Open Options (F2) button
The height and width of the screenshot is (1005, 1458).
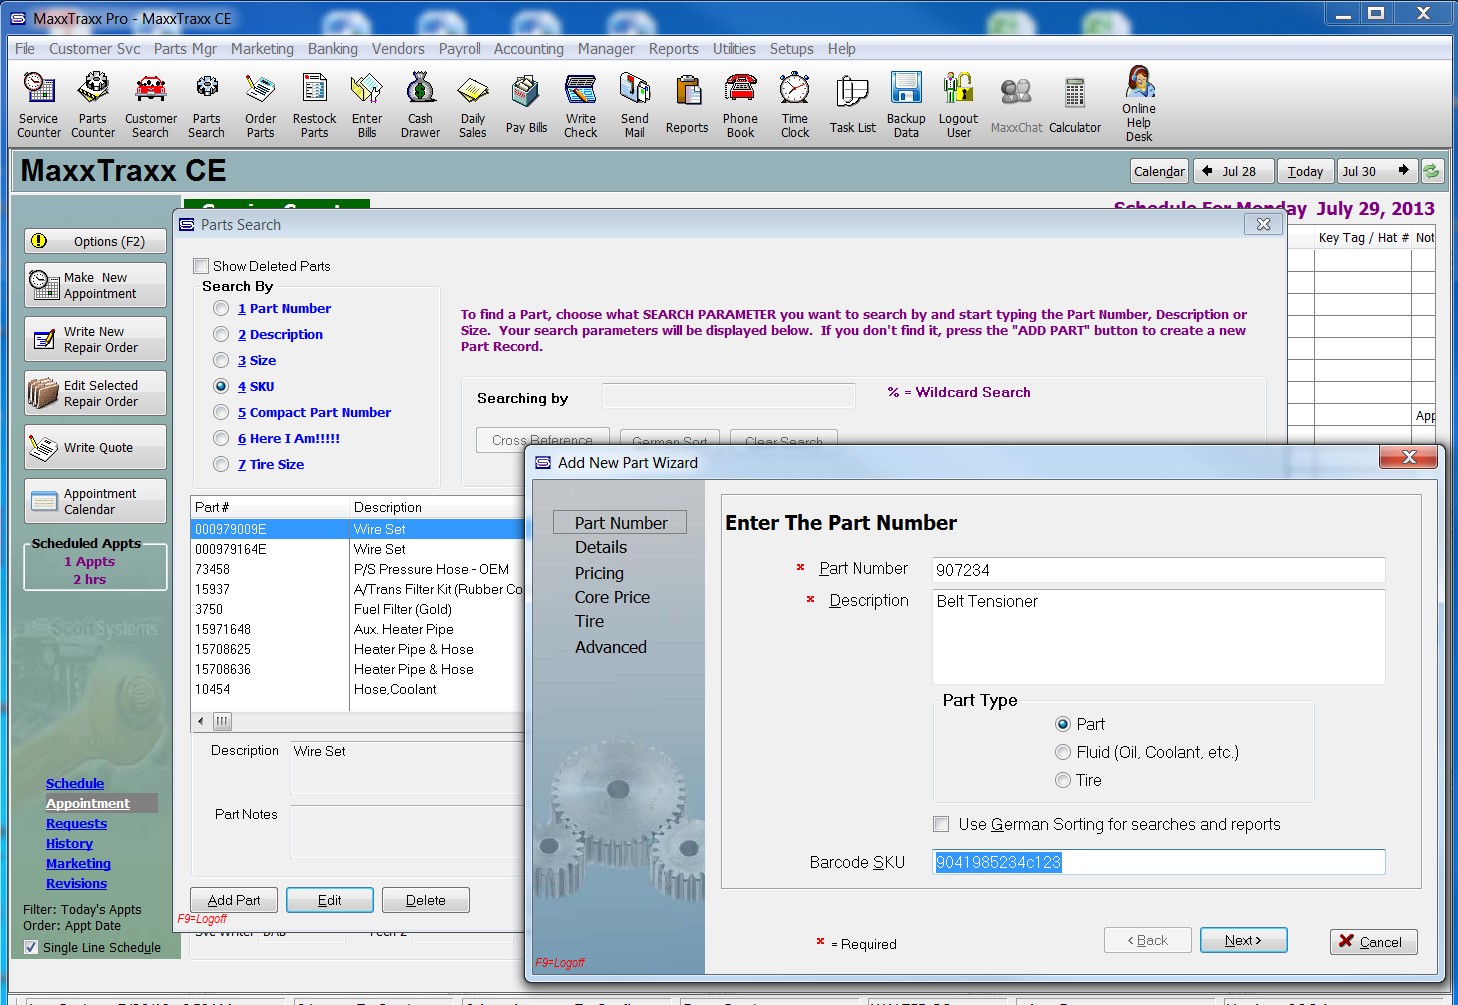(x=96, y=241)
